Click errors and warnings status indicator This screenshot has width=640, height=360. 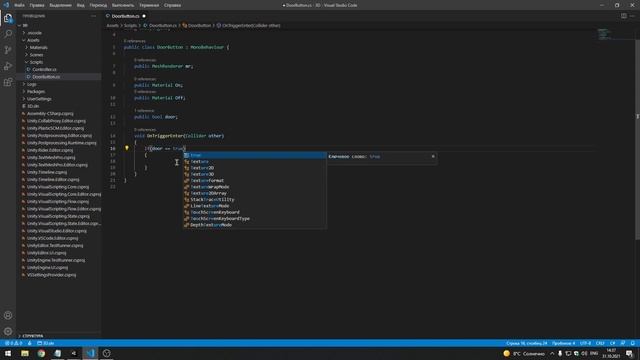click(x=13, y=343)
